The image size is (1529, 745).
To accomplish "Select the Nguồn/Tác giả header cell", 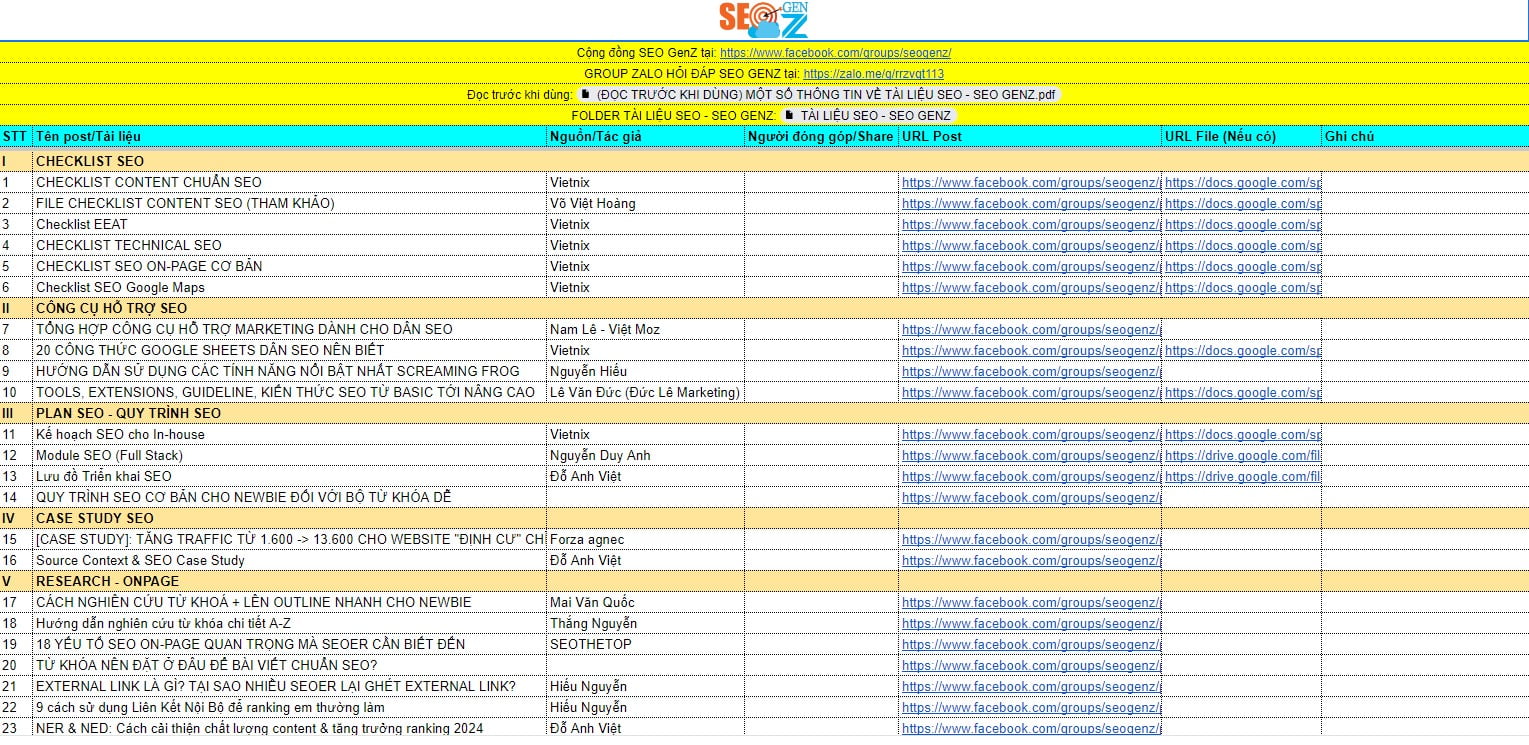I will tap(645, 137).
